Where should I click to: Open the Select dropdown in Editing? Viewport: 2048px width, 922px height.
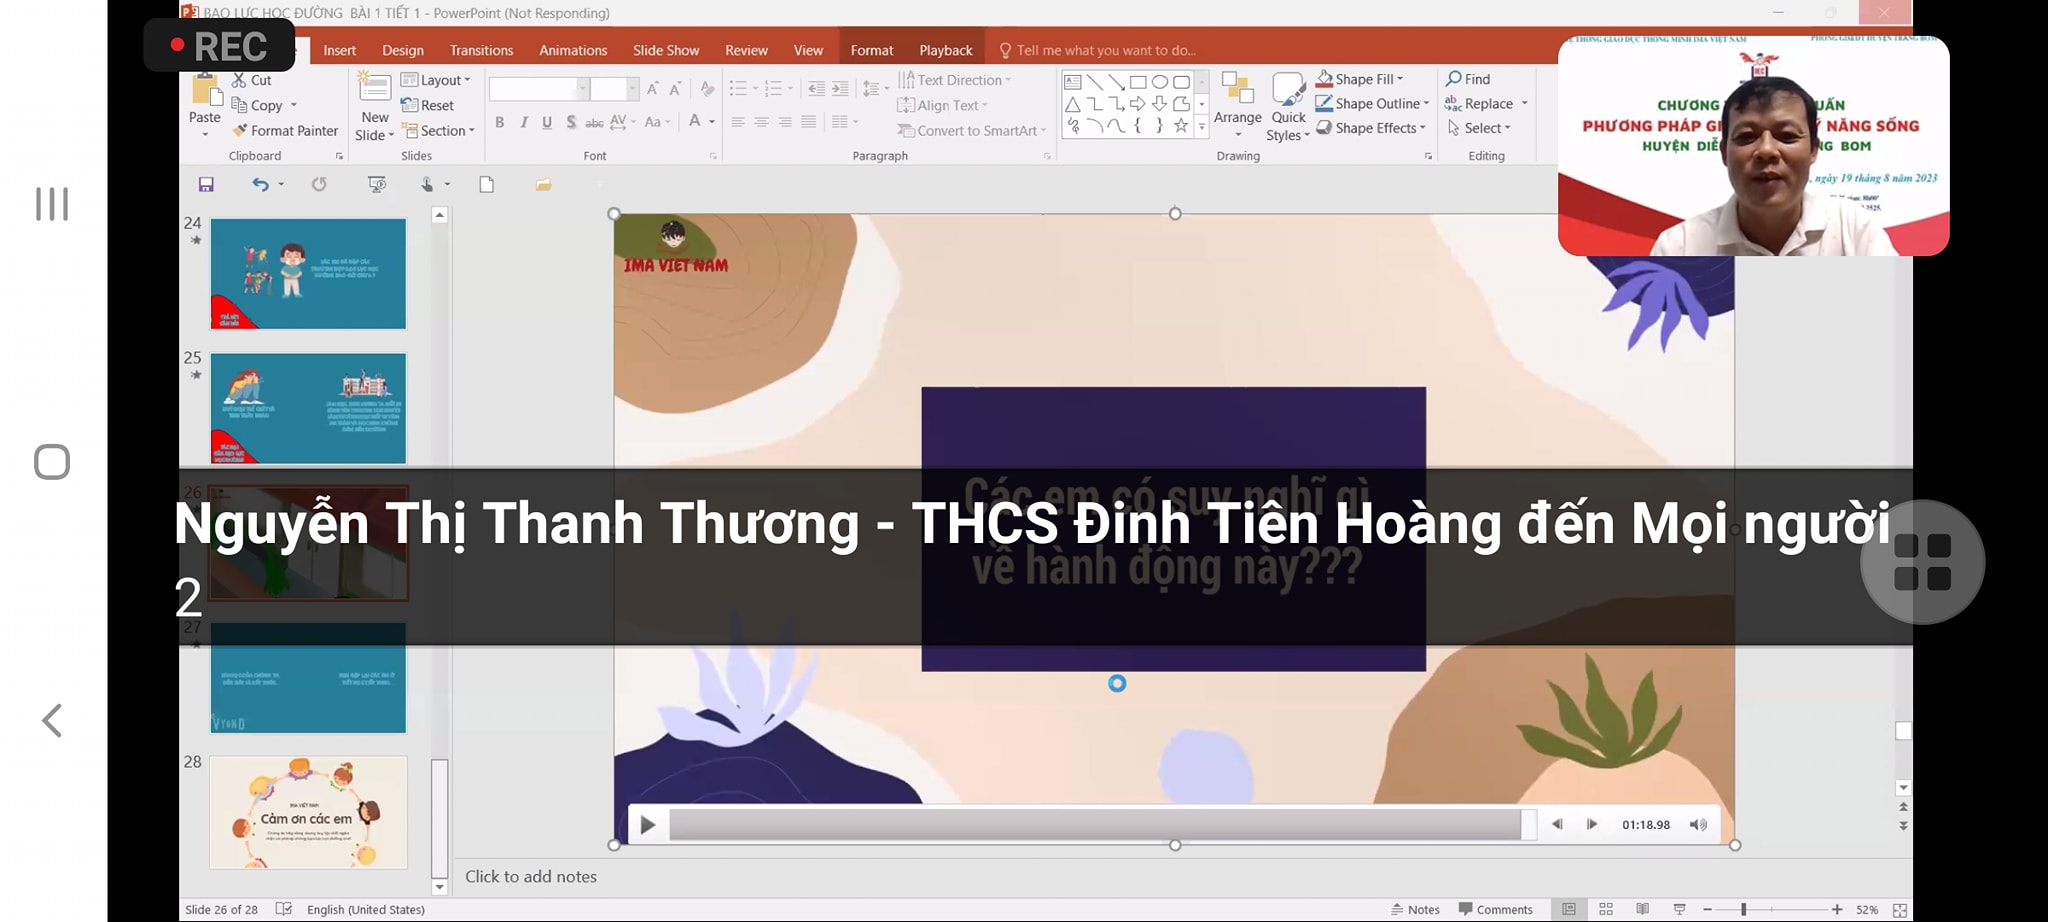click(x=1479, y=128)
